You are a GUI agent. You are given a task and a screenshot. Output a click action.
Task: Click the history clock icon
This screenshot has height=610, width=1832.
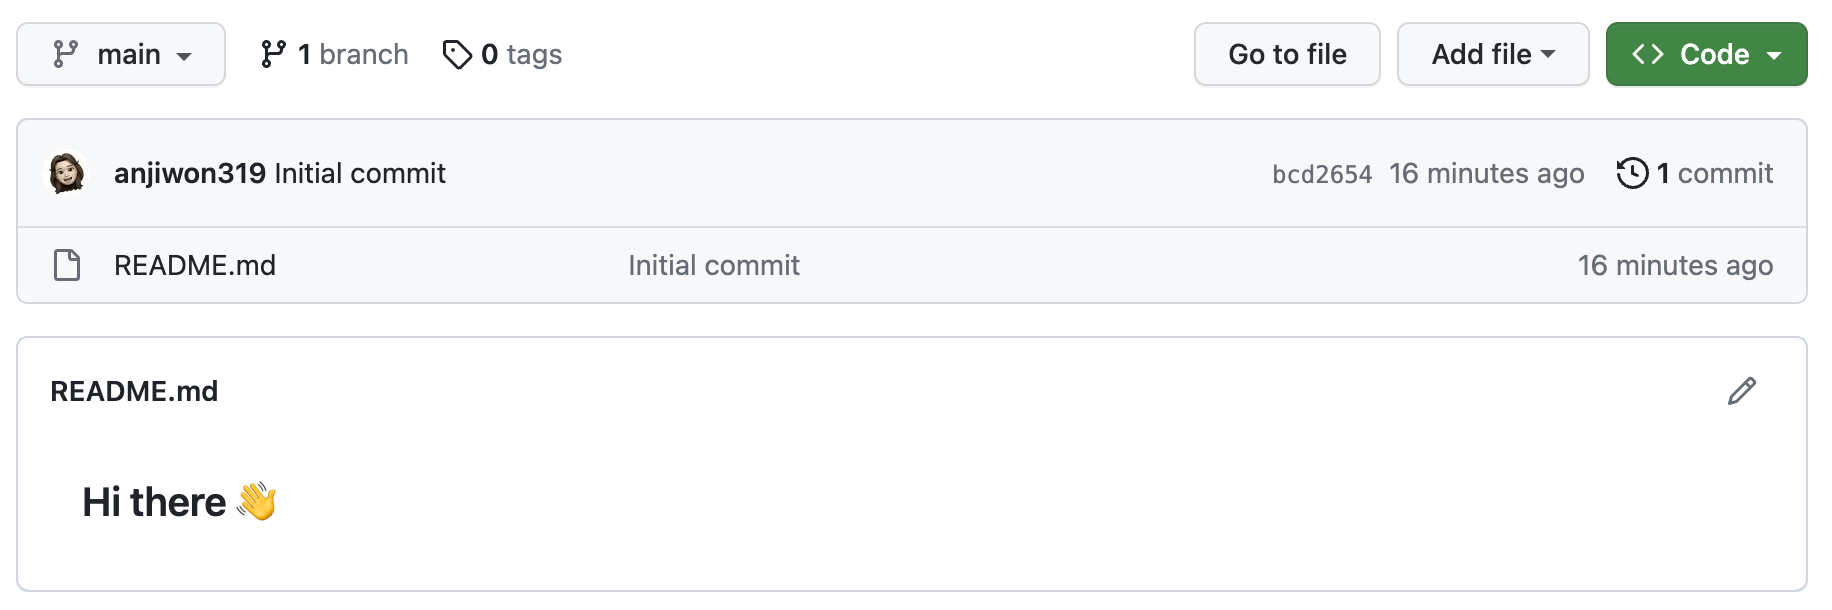point(1632,173)
